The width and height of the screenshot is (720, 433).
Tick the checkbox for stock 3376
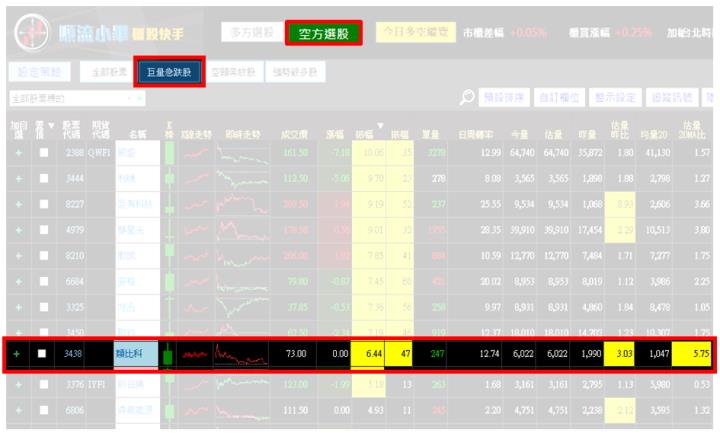click(x=44, y=384)
